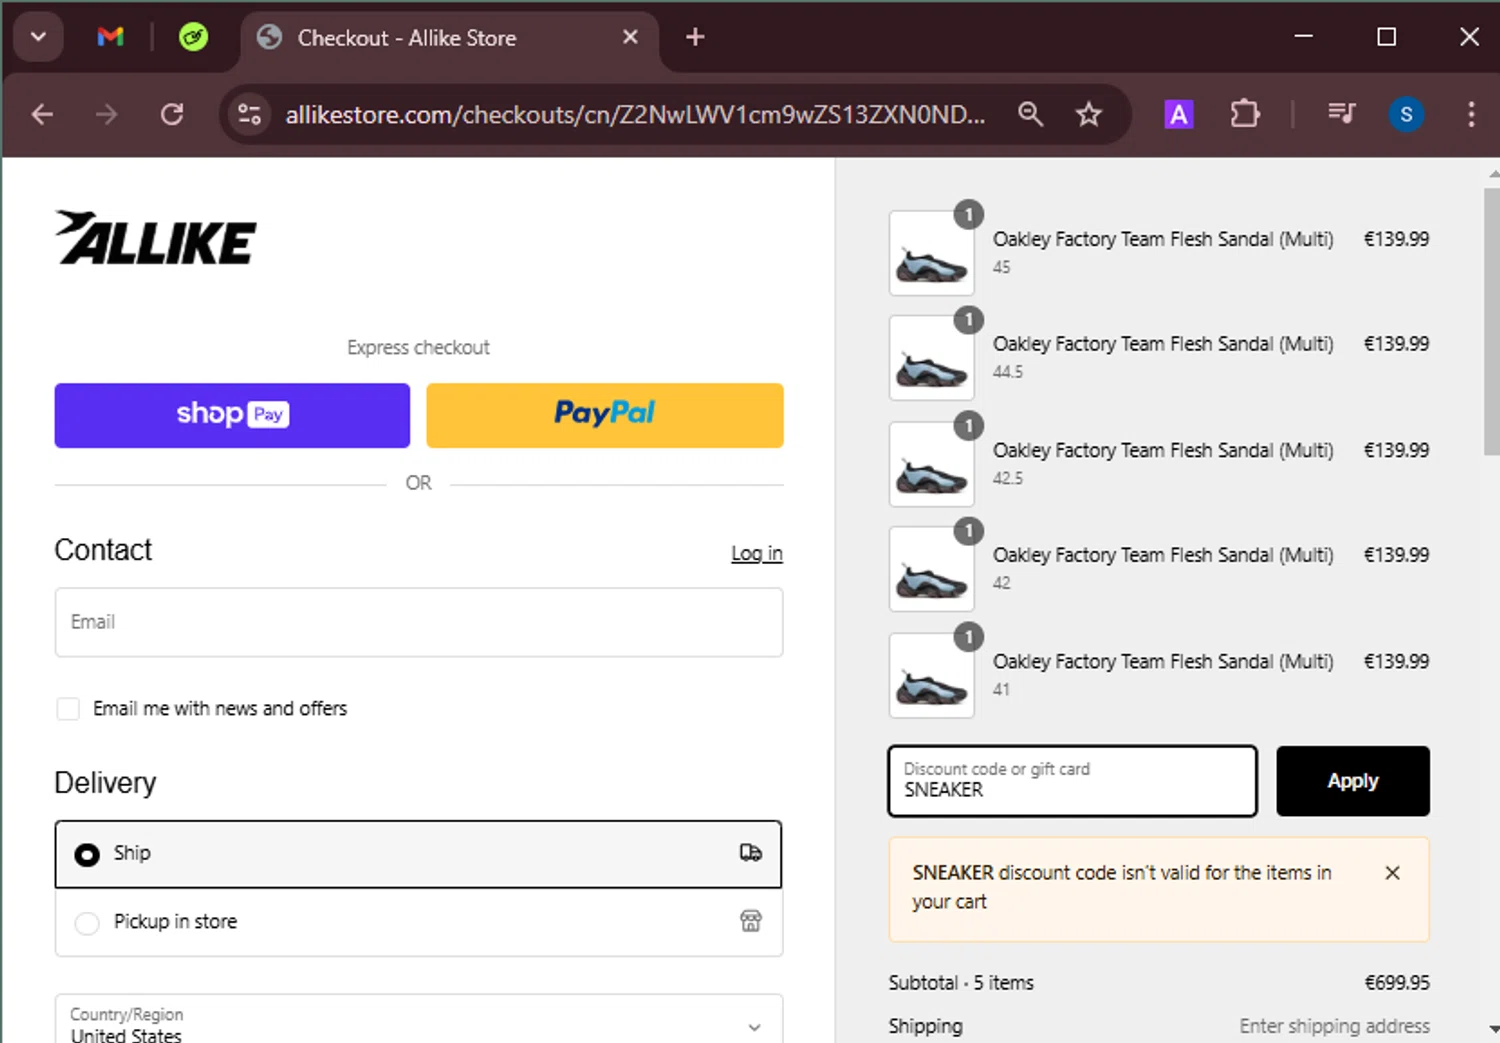Apply the SNEAKER discount code
This screenshot has height=1043, width=1500.
pos(1353,781)
